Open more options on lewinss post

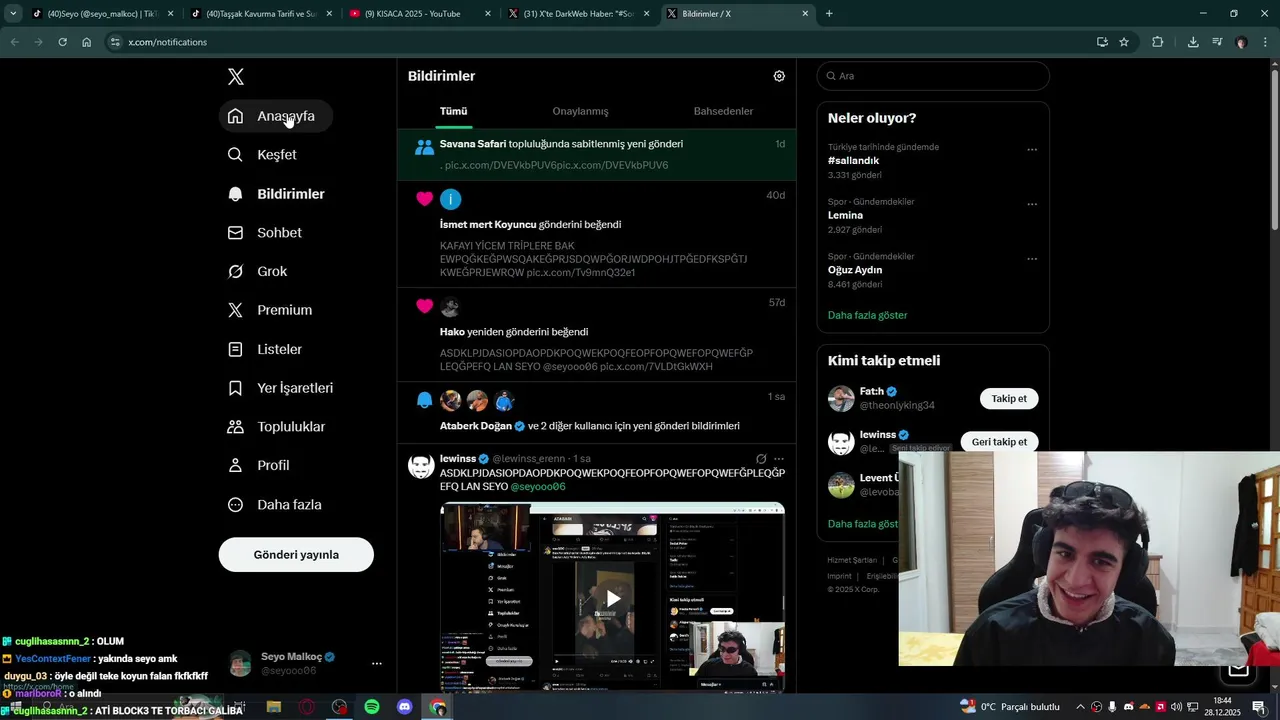tap(779, 459)
